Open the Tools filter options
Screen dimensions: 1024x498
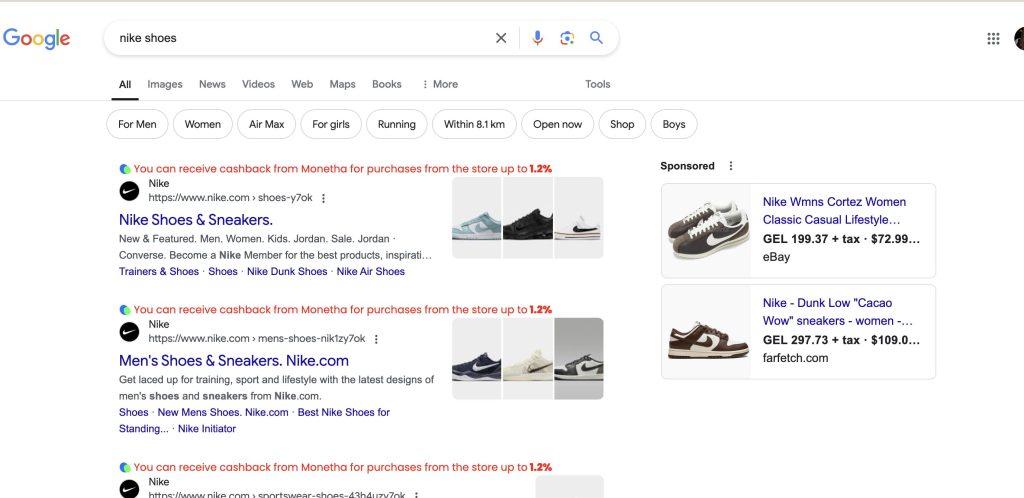[598, 84]
